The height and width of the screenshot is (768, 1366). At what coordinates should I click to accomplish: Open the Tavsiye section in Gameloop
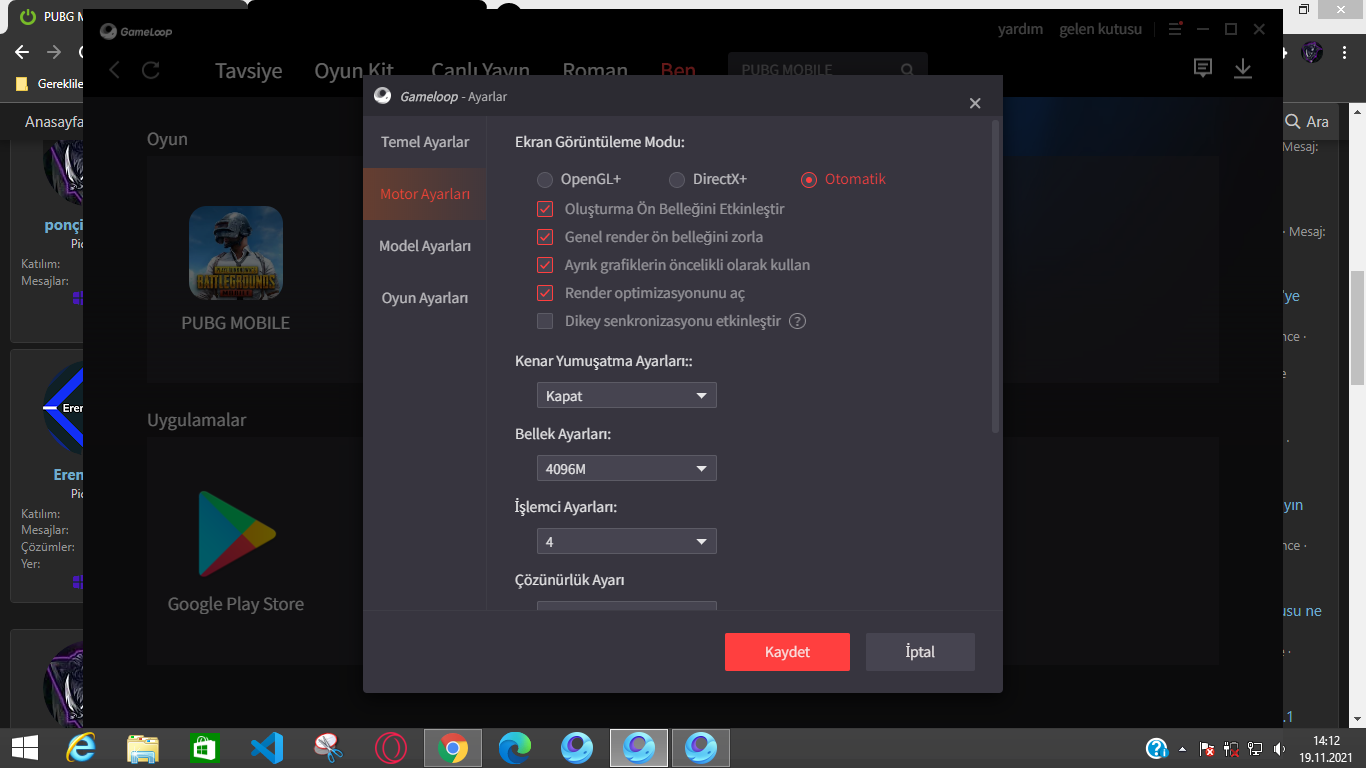(x=249, y=71)
